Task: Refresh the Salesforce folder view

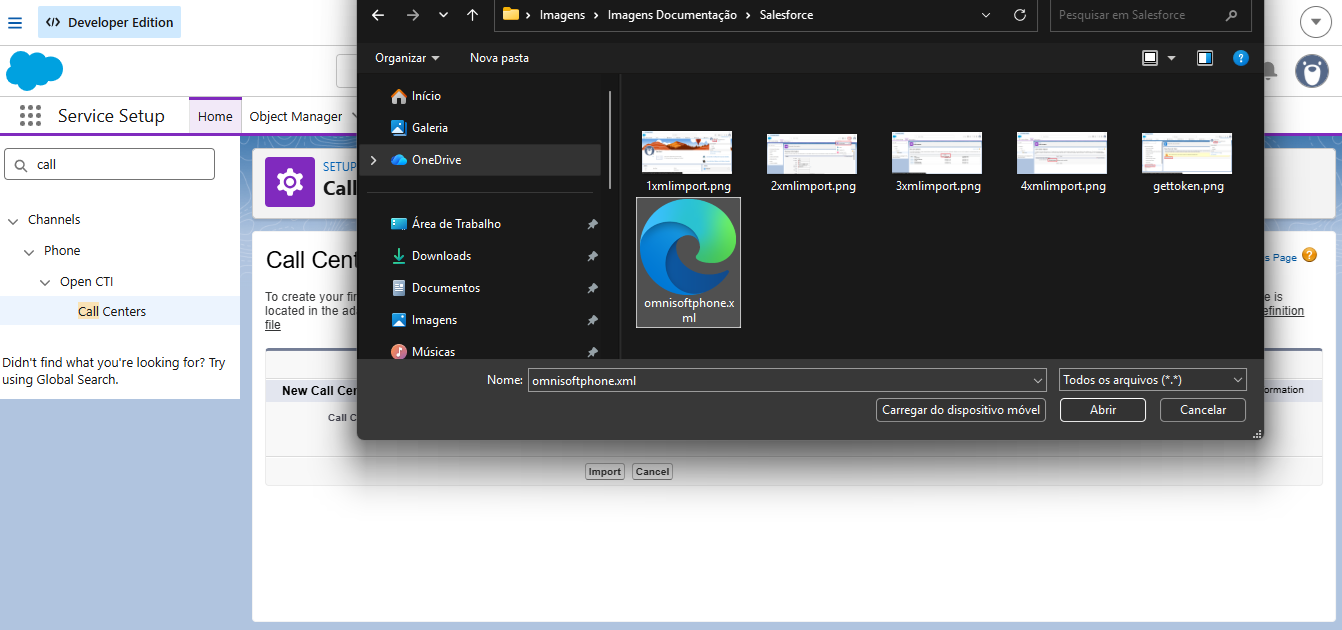Action: click(x=1020, y=15)
